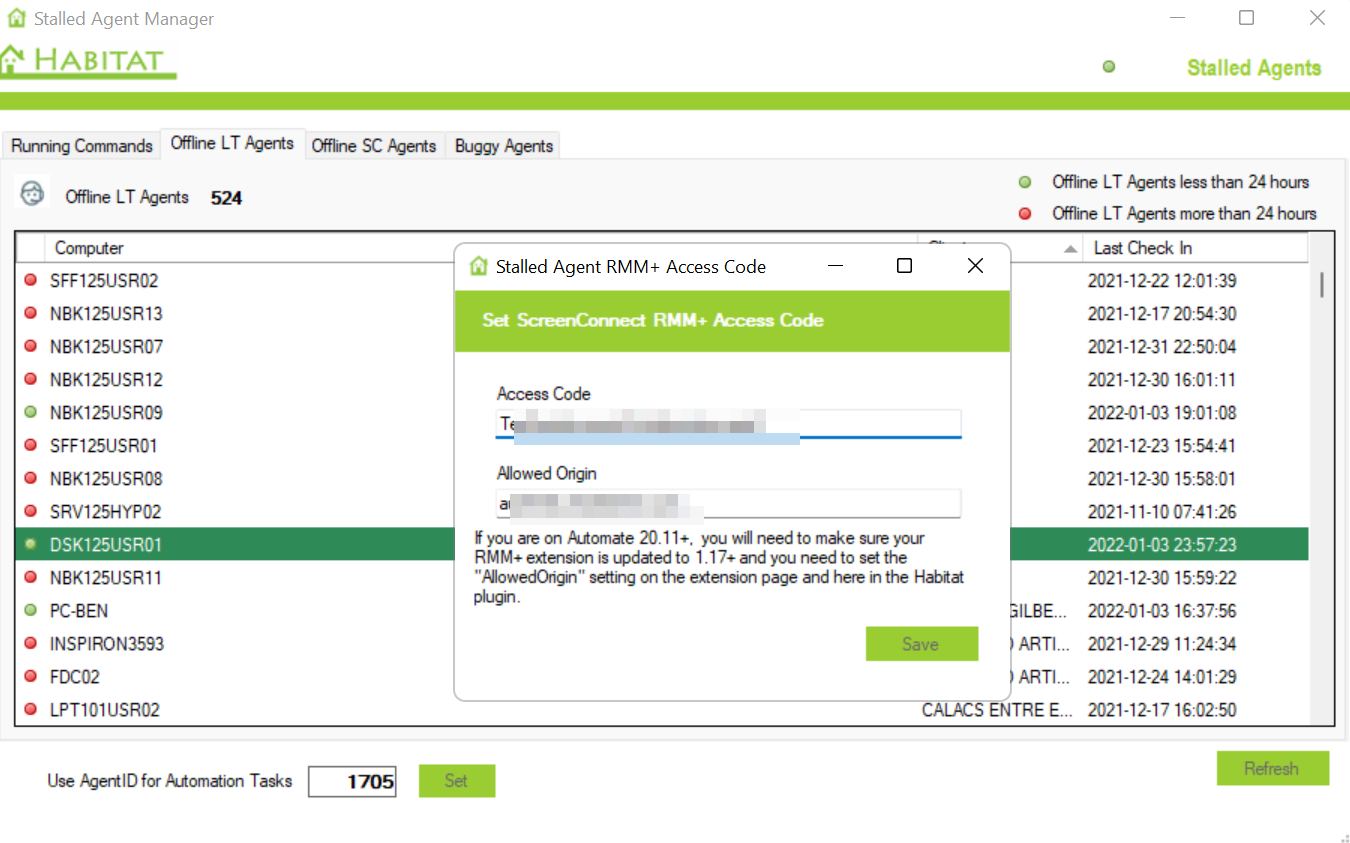Viewport: 1350px width, 843px height.
Task: Click the green status dot beside Stalled Agents
Action: pyautogui.click(x=1109, y=67)
